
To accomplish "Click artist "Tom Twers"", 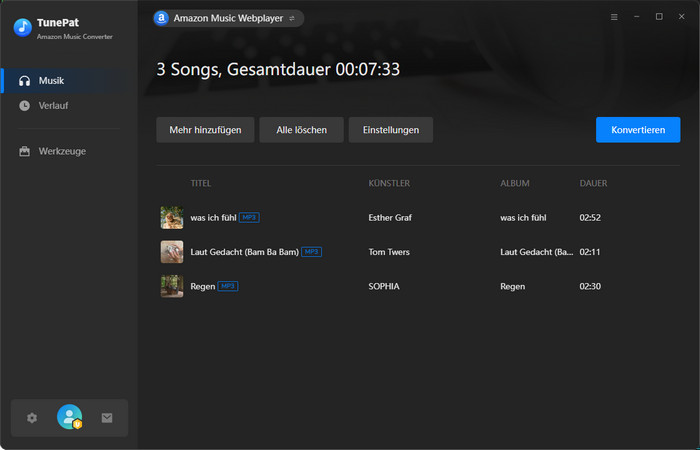I will point(389,252).
